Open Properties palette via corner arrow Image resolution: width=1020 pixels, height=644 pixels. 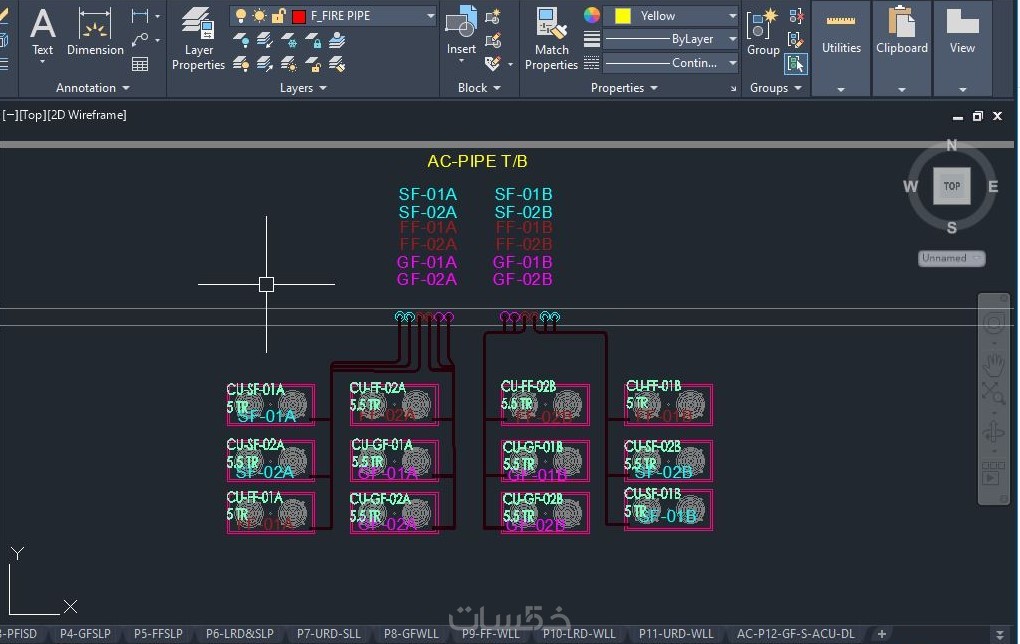(733, 88)
